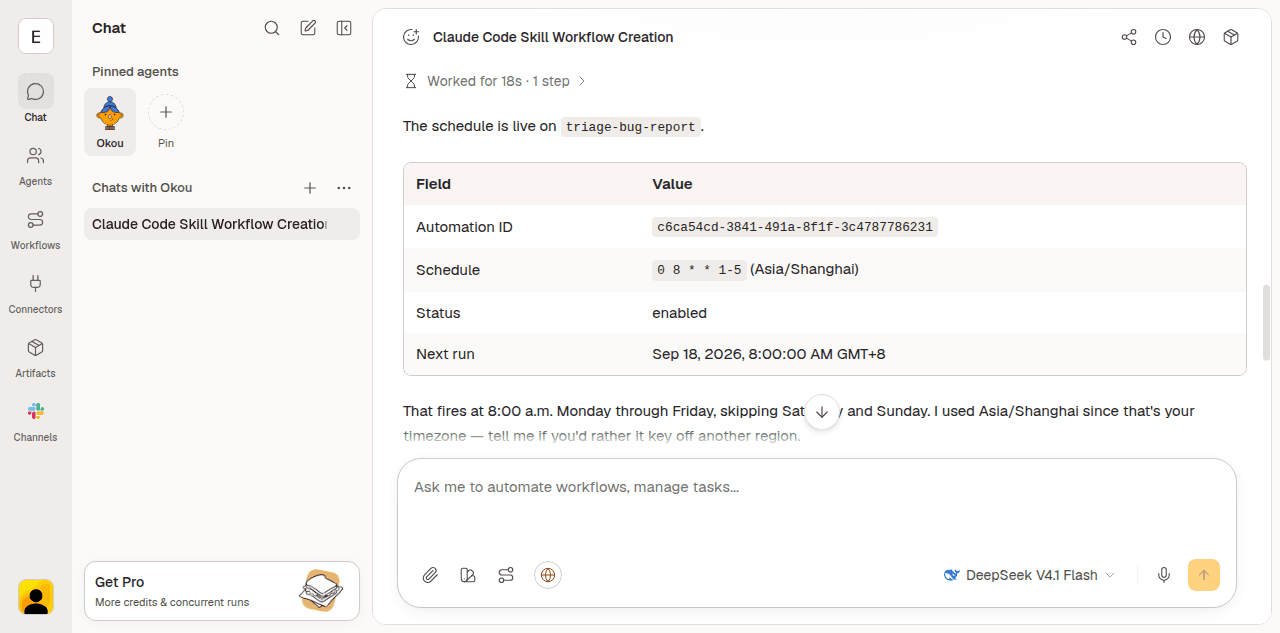Toggle the web search globe in composer
1280x633 pixels.
[x=548, y=575]
